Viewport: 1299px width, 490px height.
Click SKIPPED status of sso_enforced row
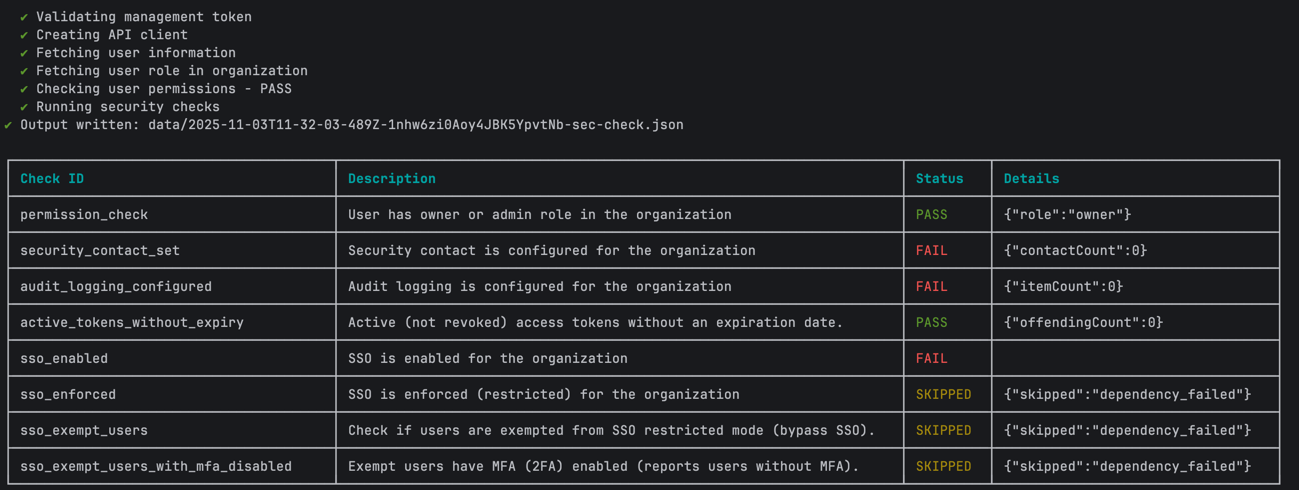pyautogui.click(x=944, y=395)
